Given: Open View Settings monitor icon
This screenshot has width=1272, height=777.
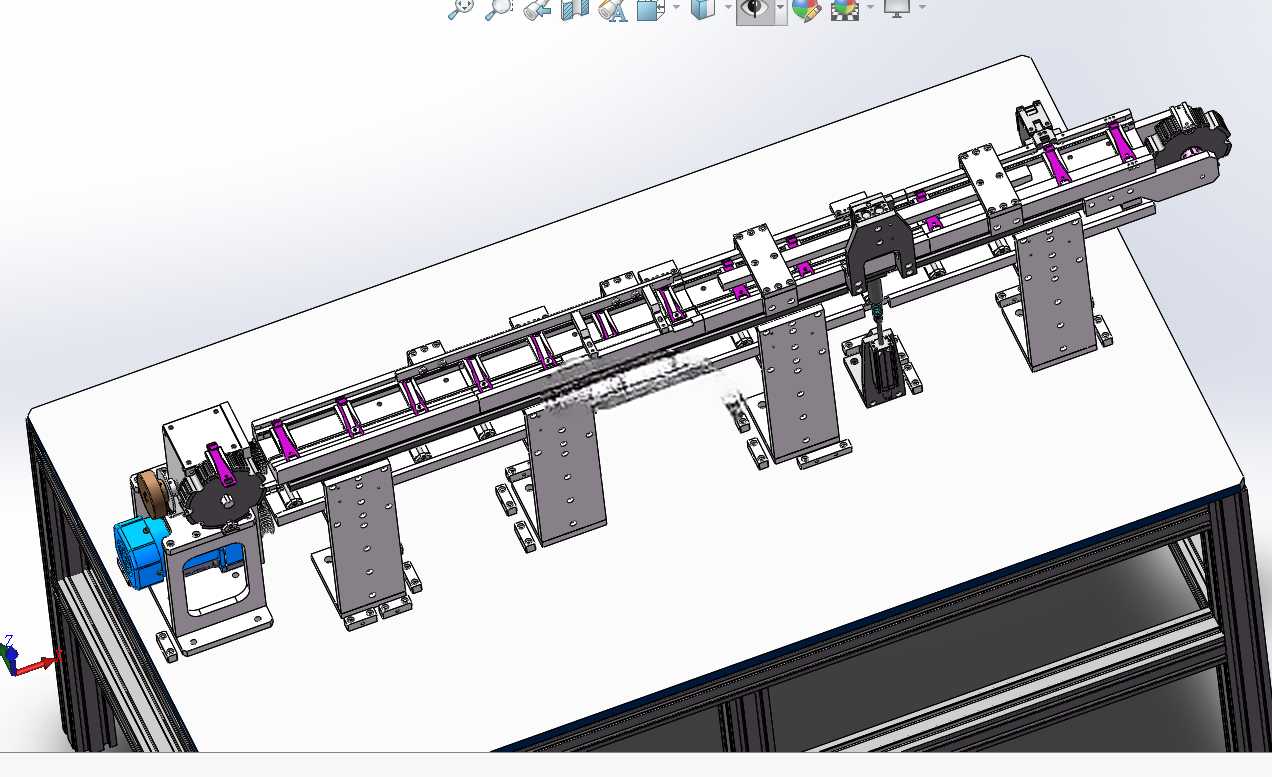Looking at the screenshot, I should click(897, 9).
